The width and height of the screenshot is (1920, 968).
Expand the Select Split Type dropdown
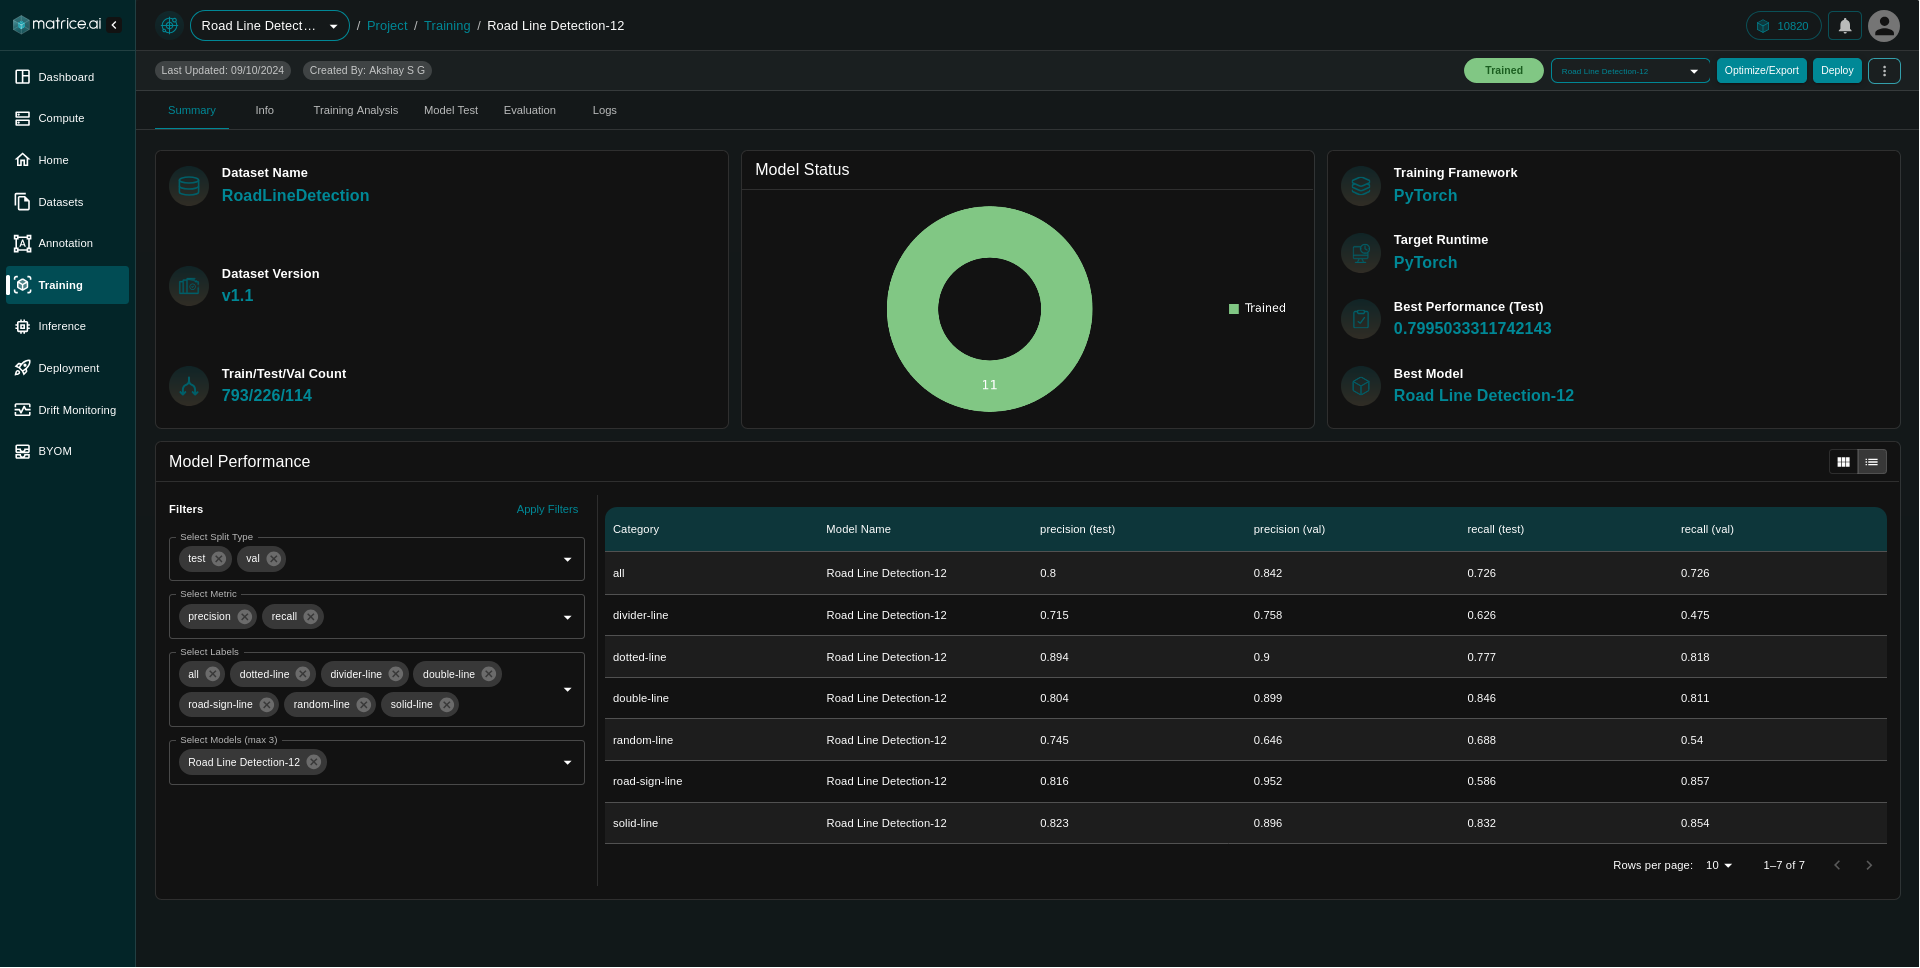point(567,560)
